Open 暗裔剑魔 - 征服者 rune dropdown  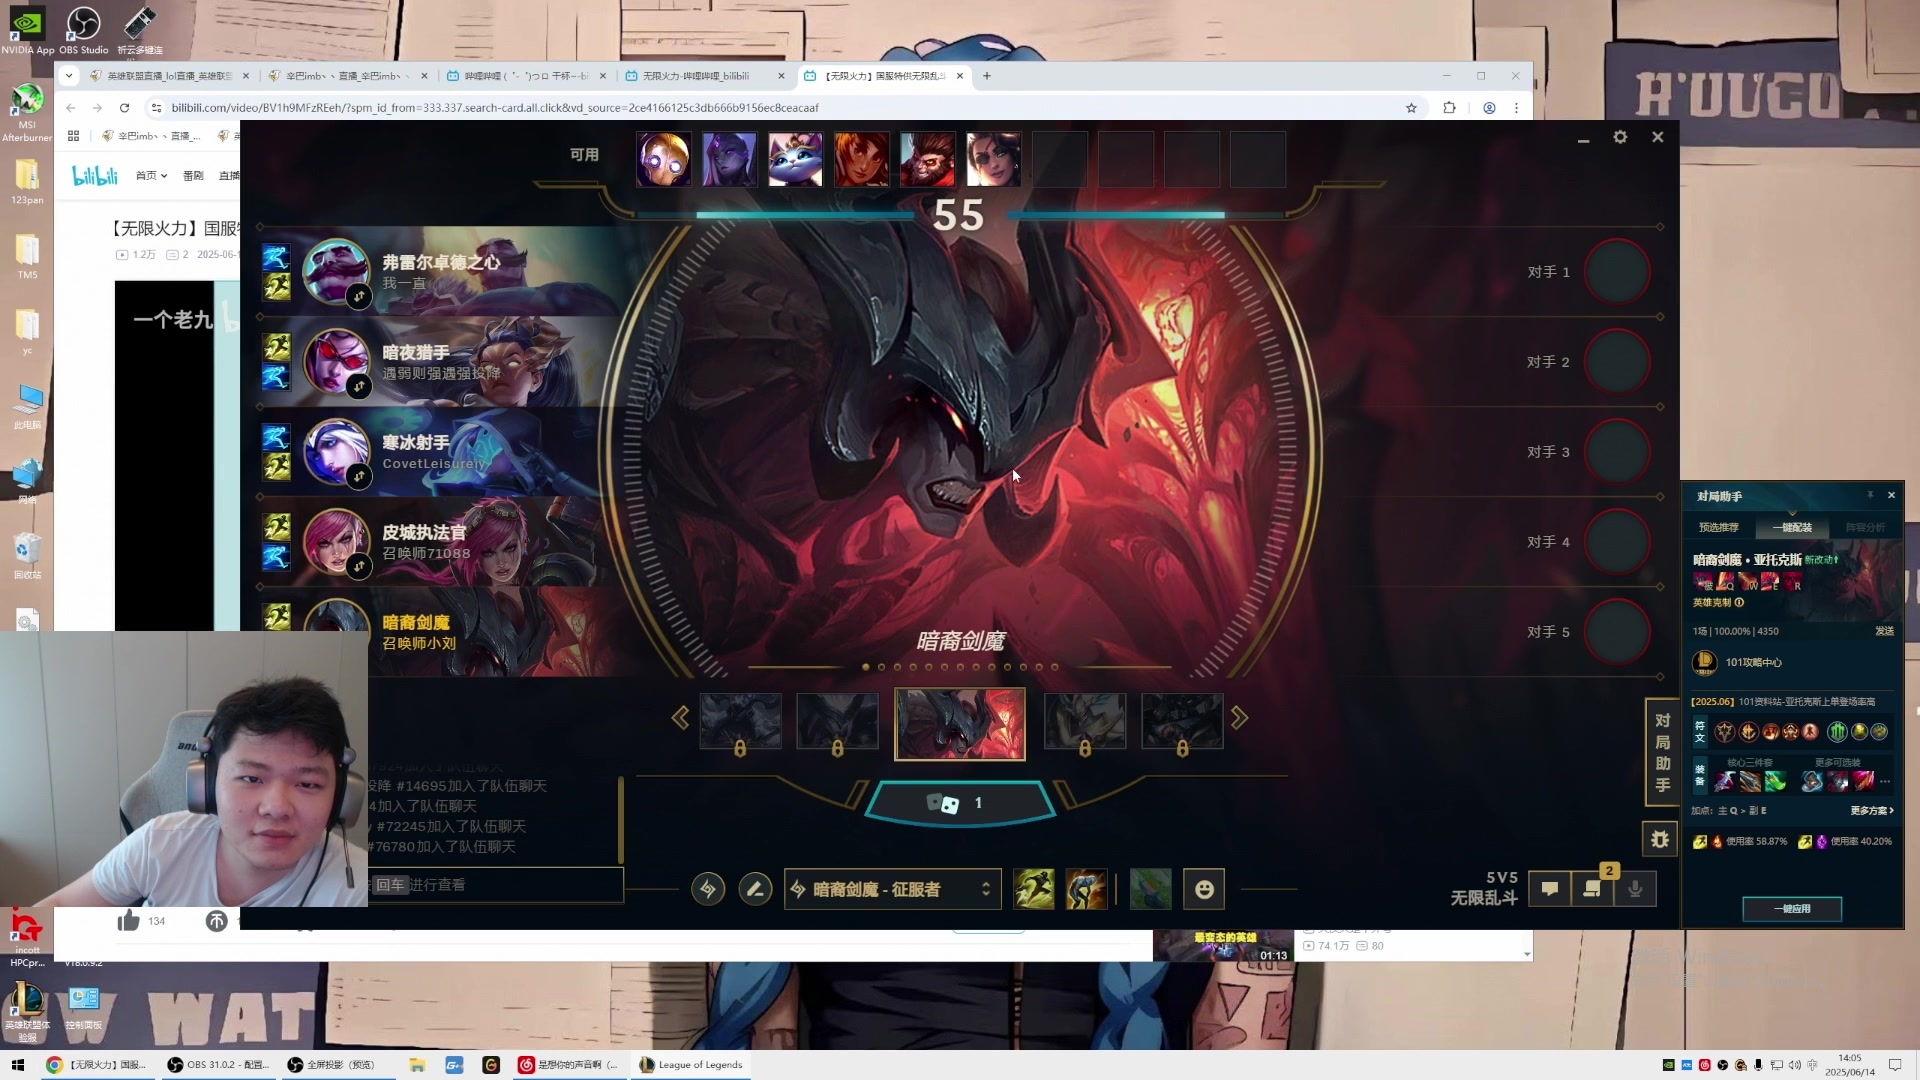[893, 889]
